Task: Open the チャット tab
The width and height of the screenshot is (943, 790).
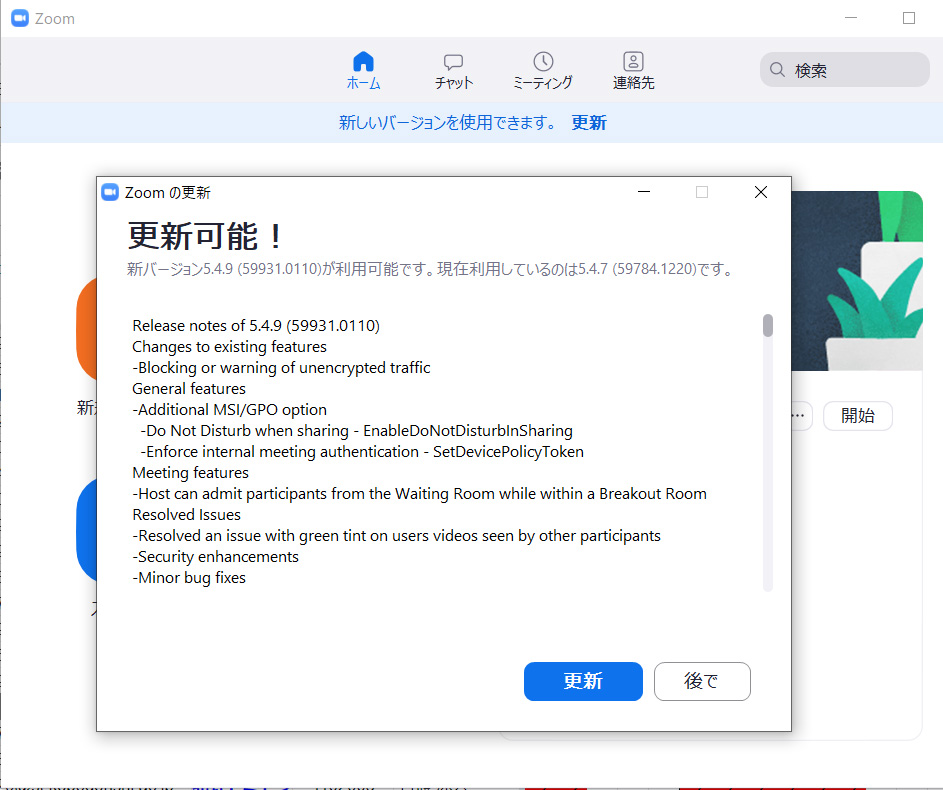Action: coord(453,71)
